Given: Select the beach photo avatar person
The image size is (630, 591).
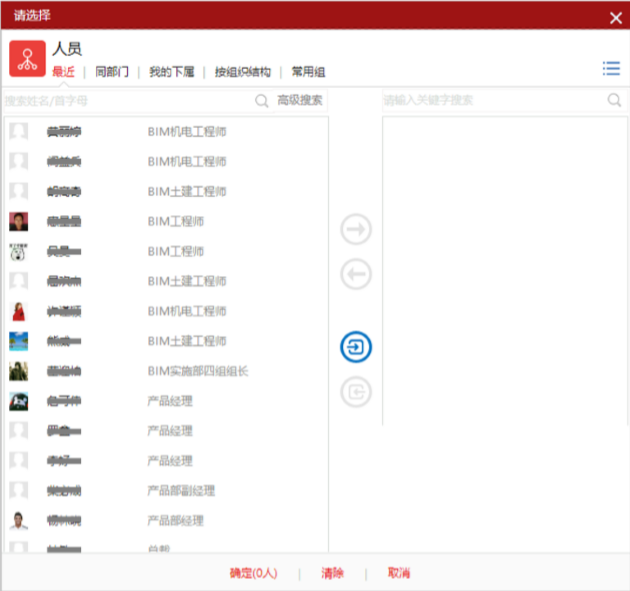Looking at the screenshot, I should point(18,341).
